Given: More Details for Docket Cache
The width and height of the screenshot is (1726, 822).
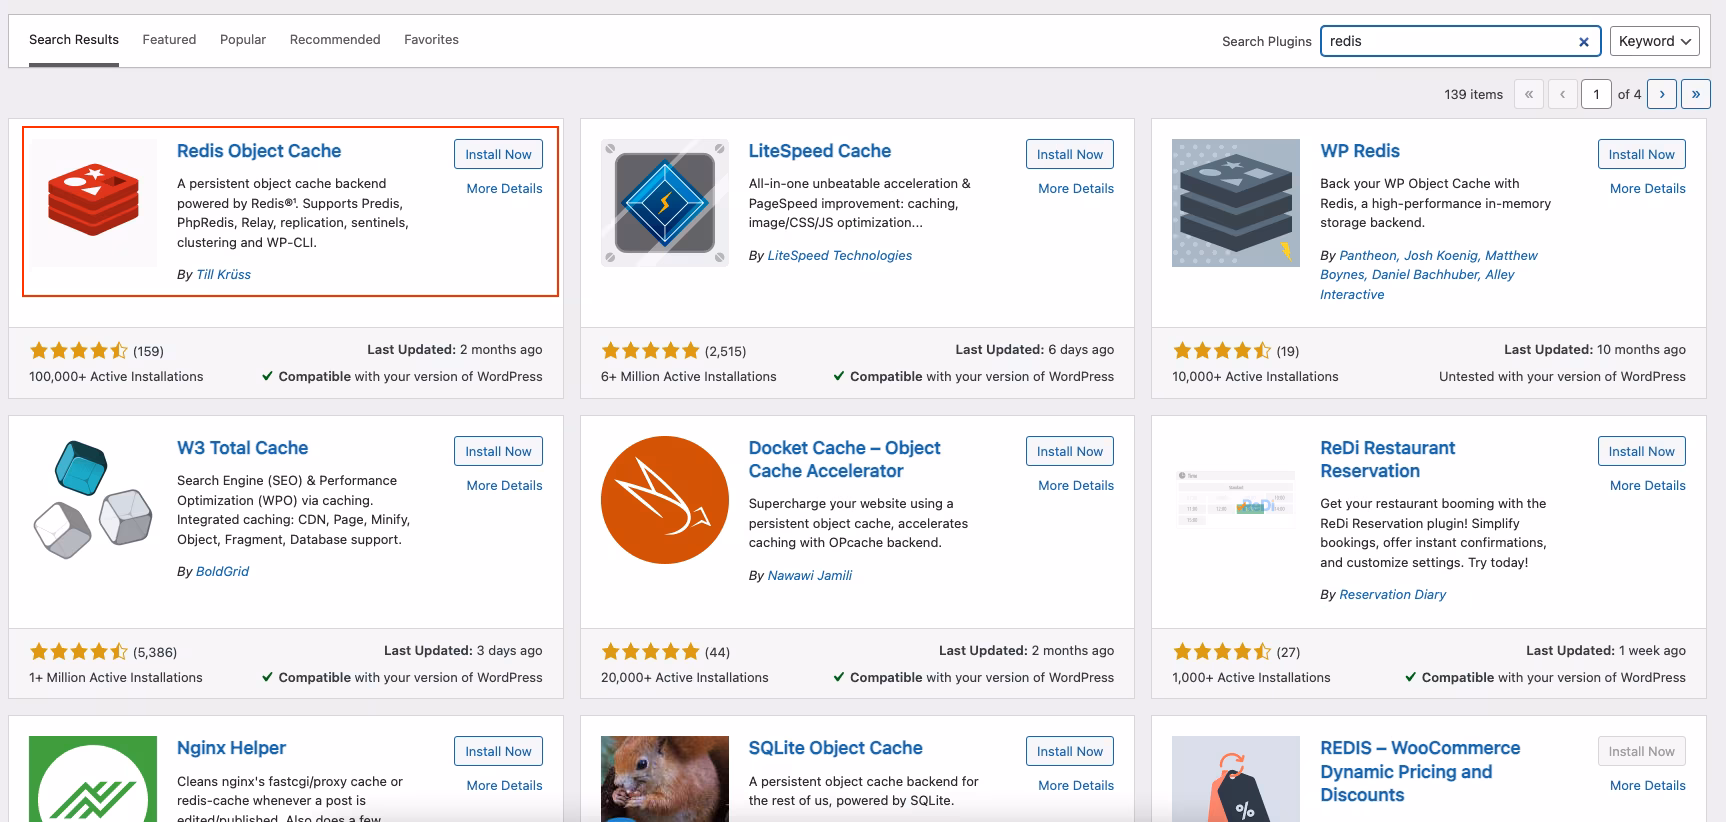Looking at the screenshot, I should tap(1076, 485).
